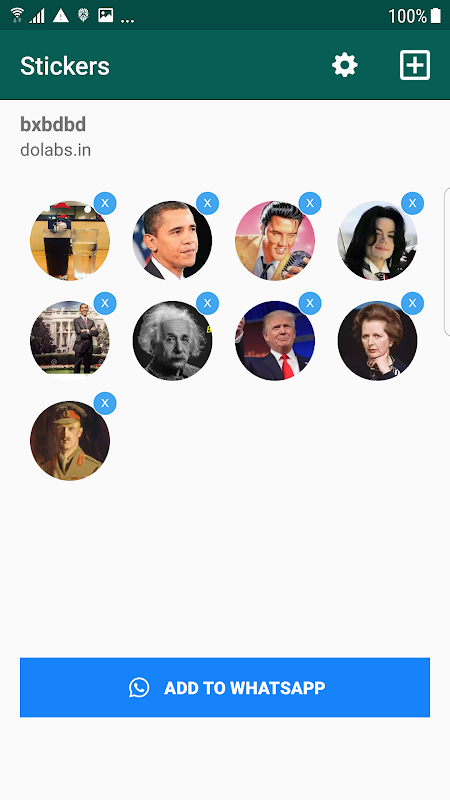The image size is (450, 800).
Task: Remove the long black hair person sticker
Action: 413,203
